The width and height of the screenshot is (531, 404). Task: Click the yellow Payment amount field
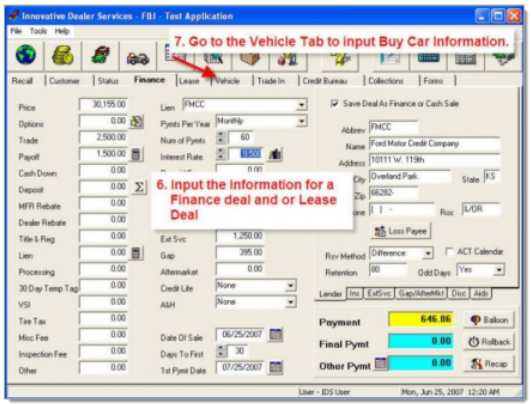pyautogui.click(x=421, y=319)
